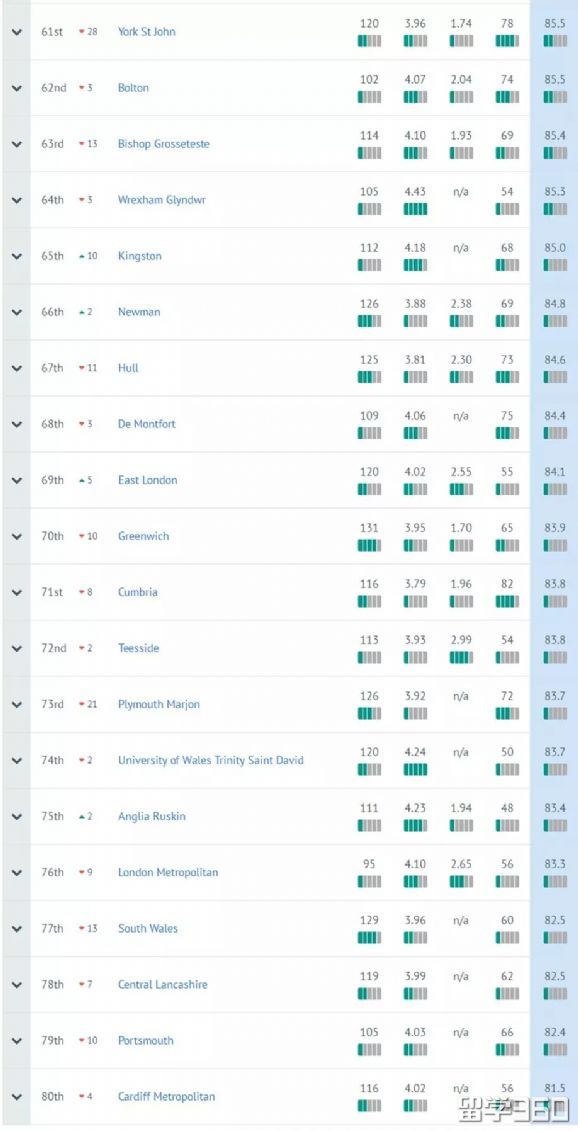Viewport: 578px width, 1131px height.
Task: Open the York St John link
Action: coord(147,31)
